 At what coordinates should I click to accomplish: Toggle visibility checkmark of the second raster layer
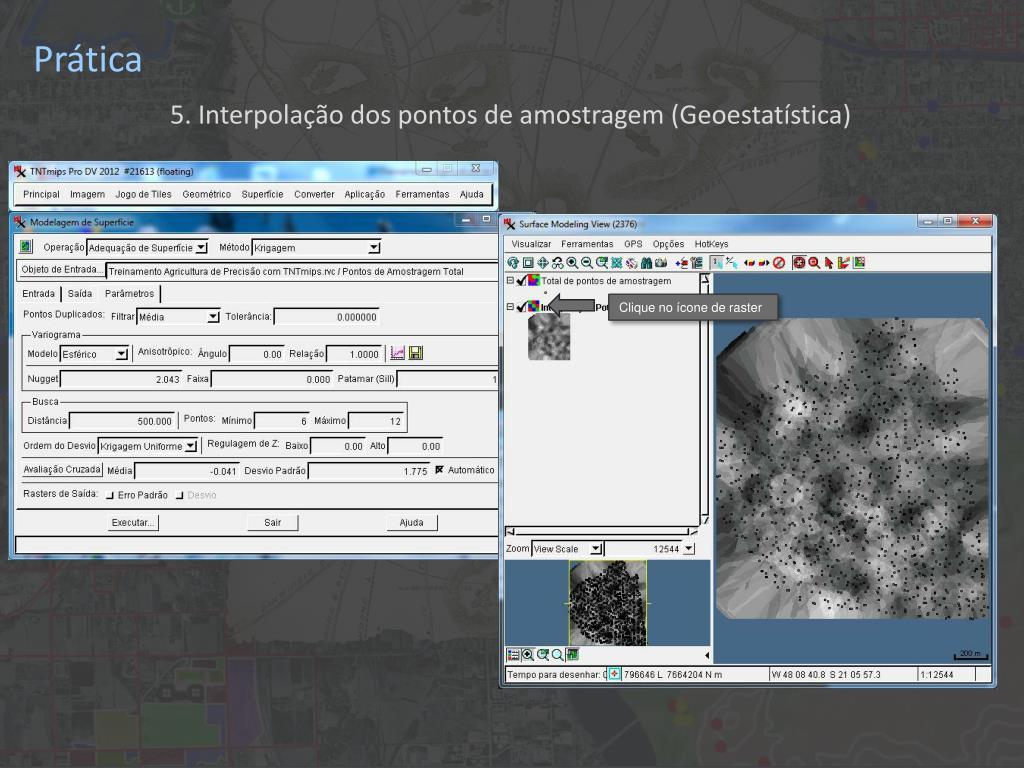(521, 307)
